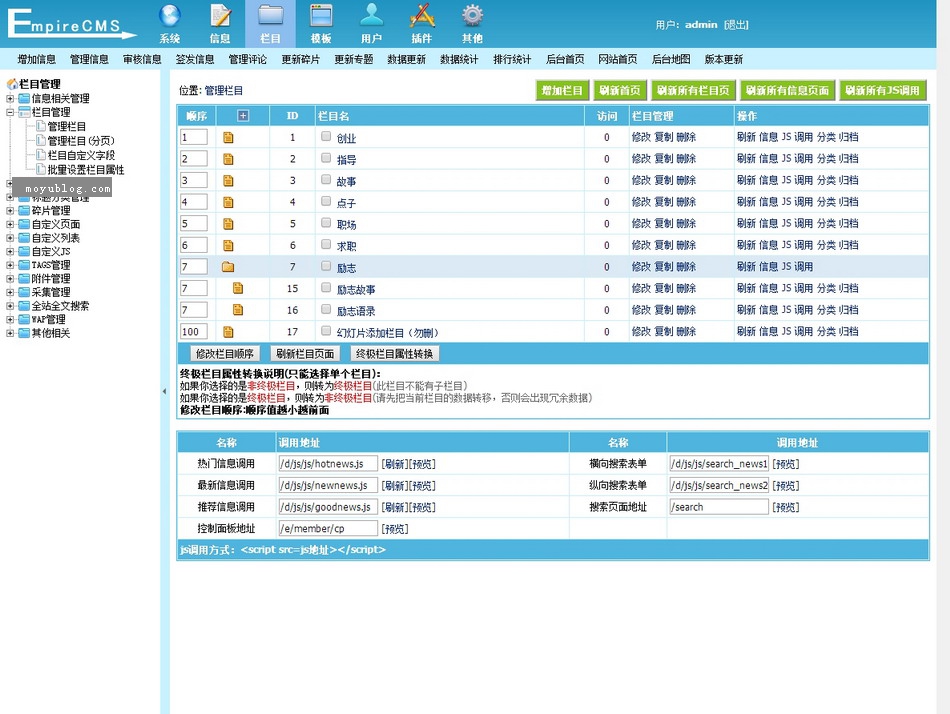Collapse the 栏目管理 tree node

pyautogui.click(x=10, y=112)
